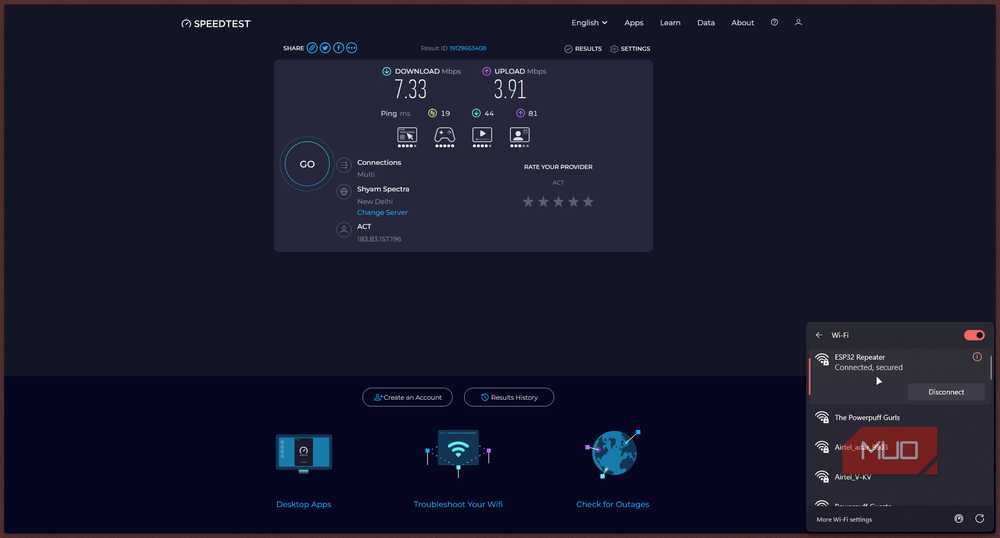Open Results History button
This screenshot has height=538, width=1000.
point(509,397)
